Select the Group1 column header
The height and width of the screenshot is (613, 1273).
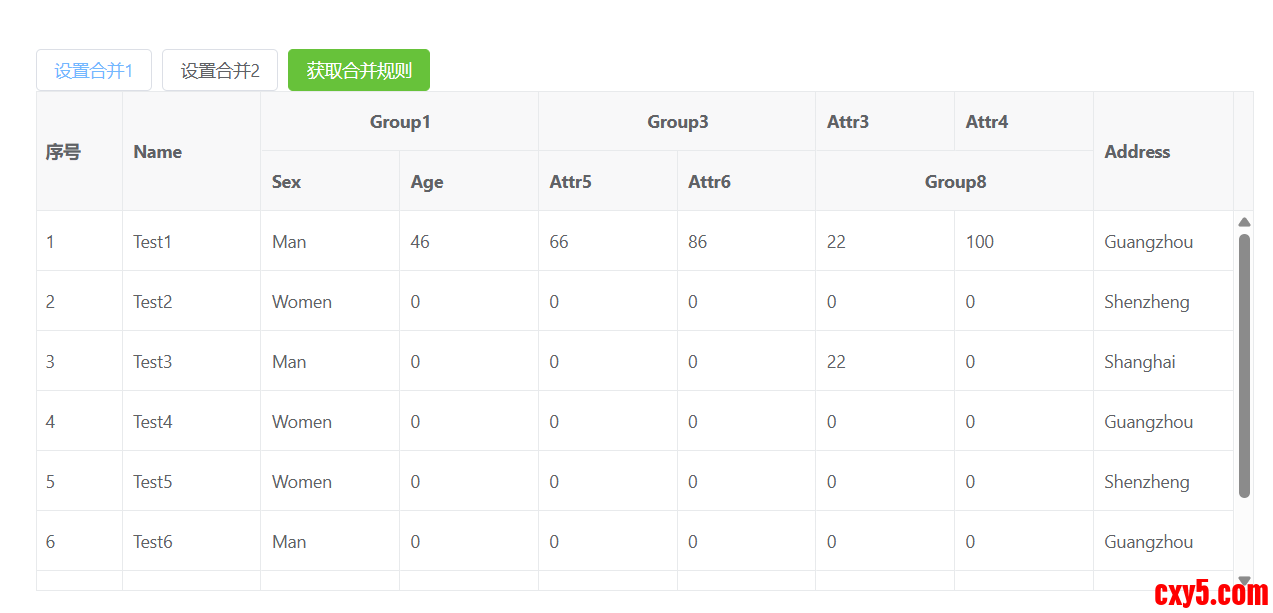click(399, 122)
